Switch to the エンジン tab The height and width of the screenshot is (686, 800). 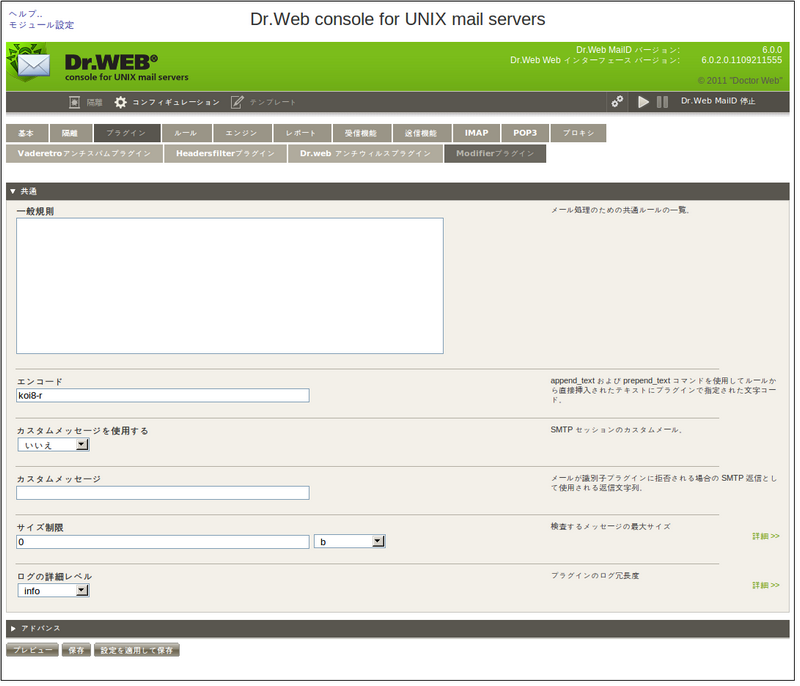click(242, 134)
